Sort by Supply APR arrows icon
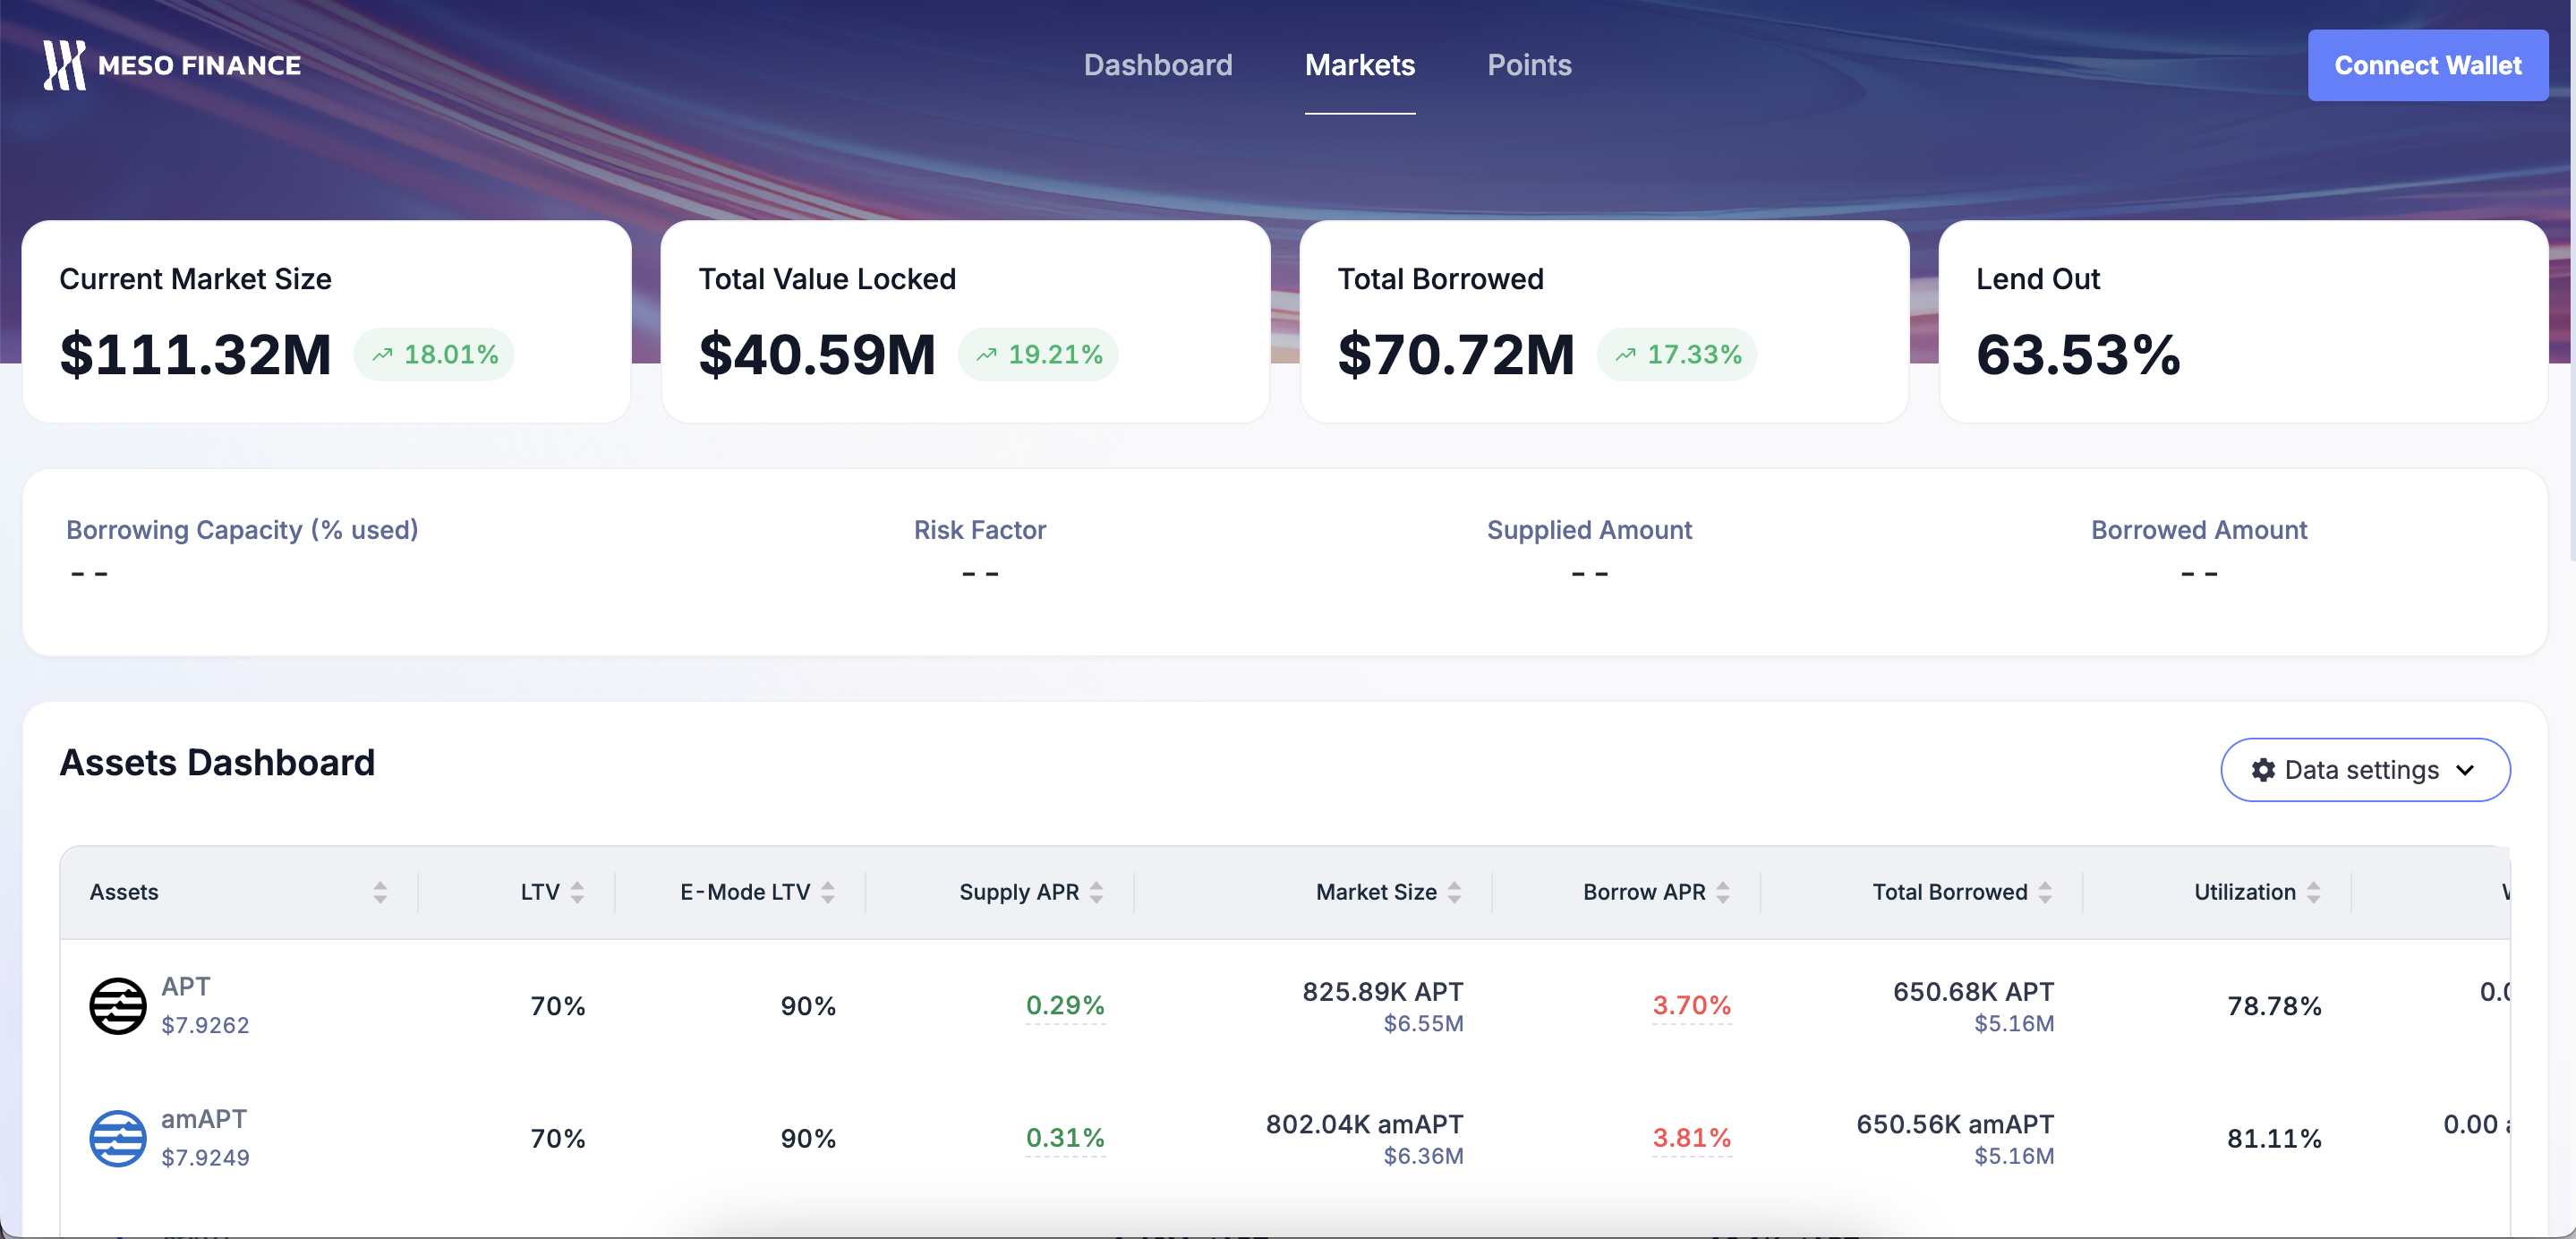 [1097, 892]
